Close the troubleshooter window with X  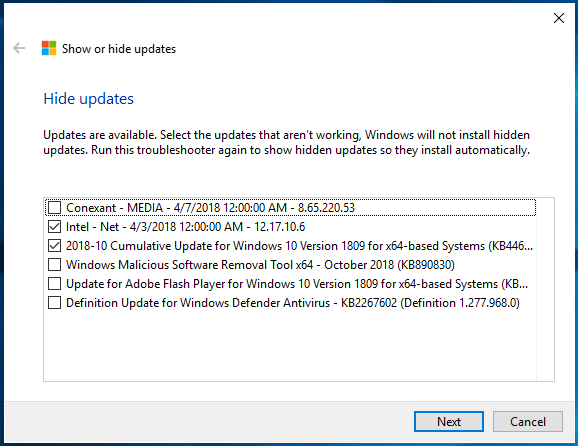[x=559, y=18]
